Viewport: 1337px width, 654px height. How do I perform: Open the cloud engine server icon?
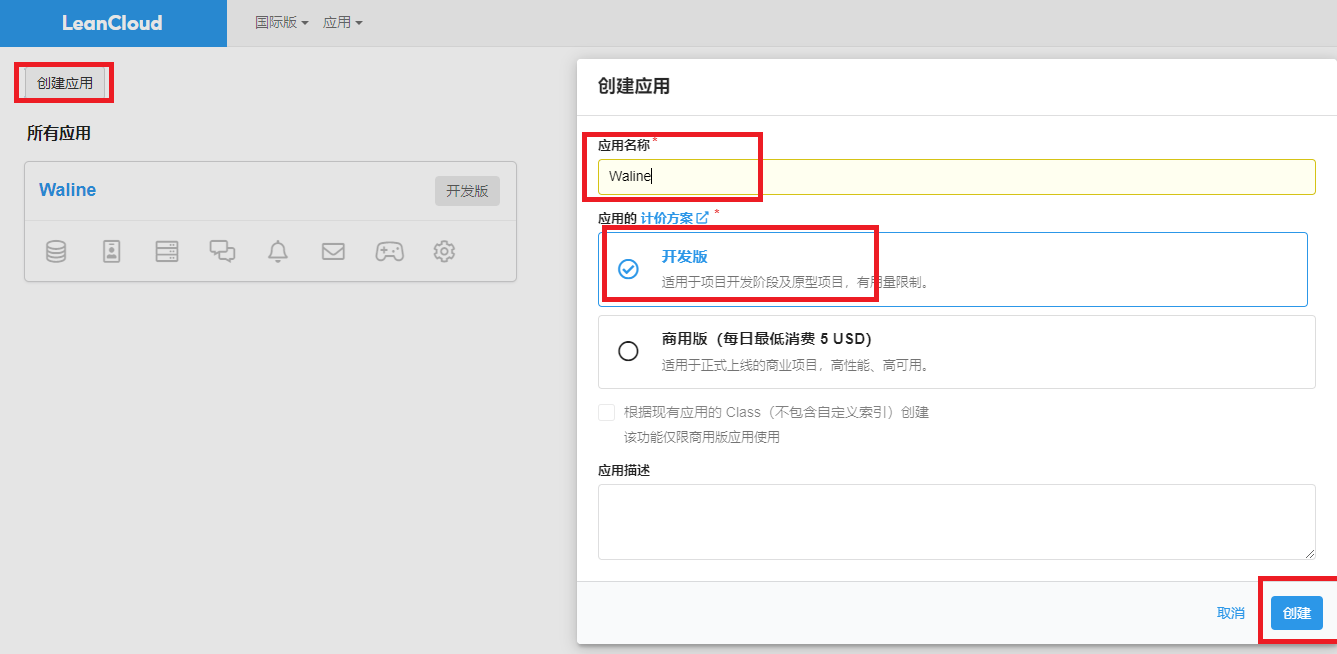(167, 251)
